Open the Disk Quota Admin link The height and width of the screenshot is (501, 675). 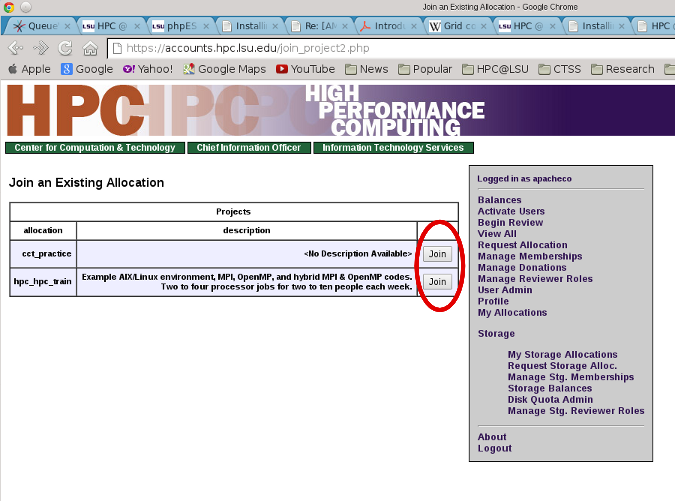coord(550,399)
